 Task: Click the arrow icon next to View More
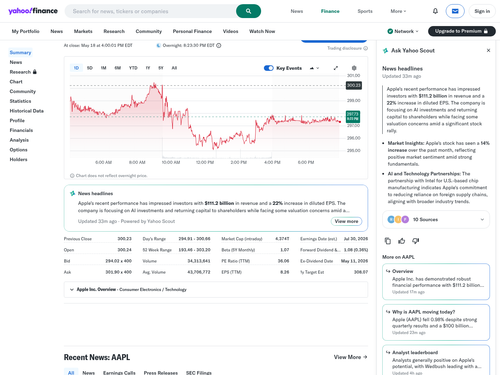365,357
